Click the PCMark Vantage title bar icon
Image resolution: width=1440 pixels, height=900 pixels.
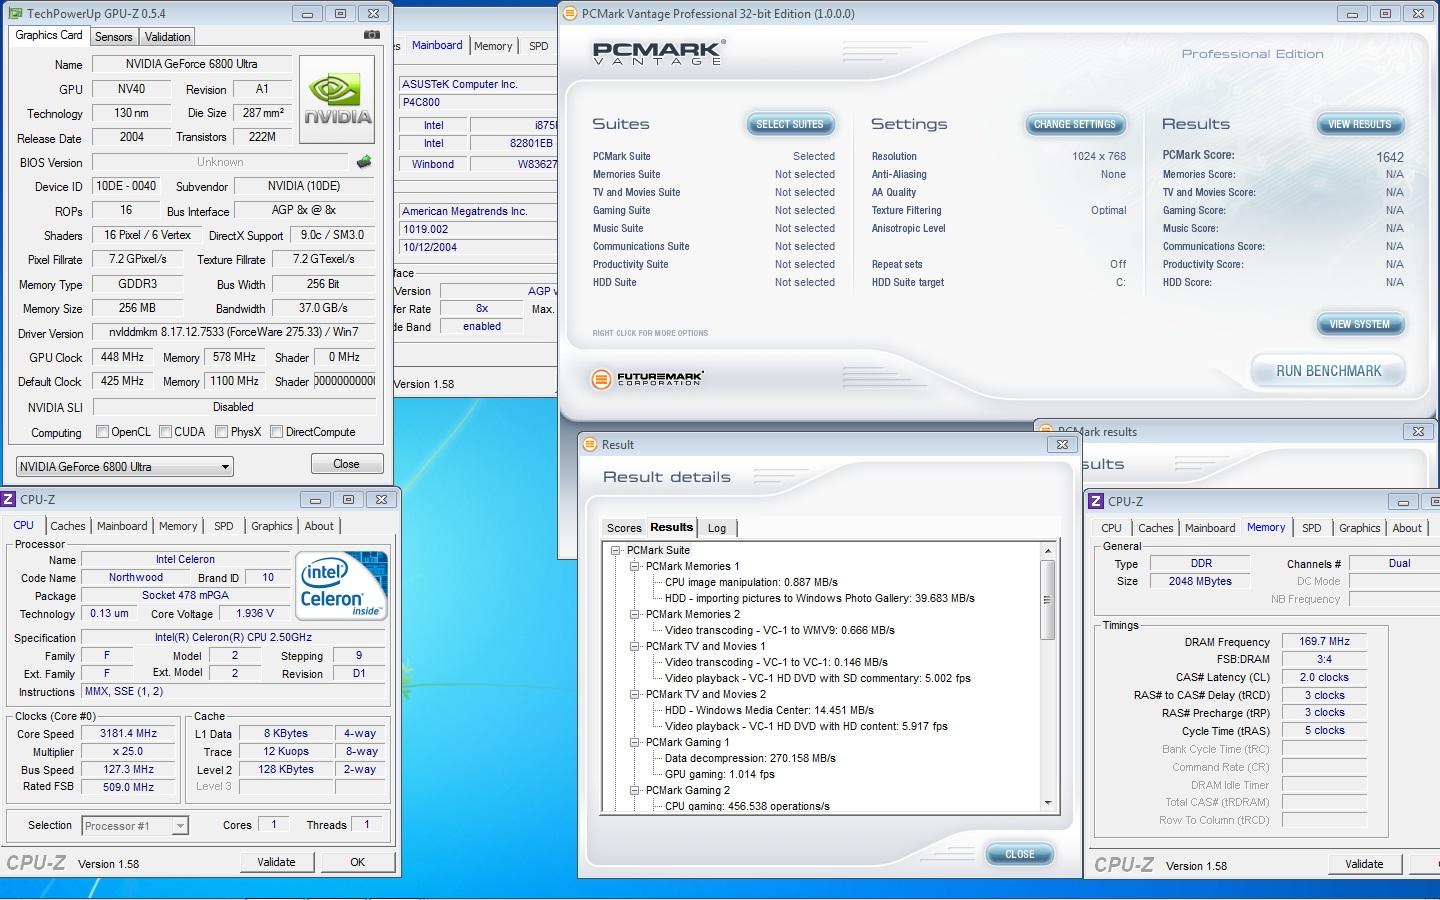[570, 14]
